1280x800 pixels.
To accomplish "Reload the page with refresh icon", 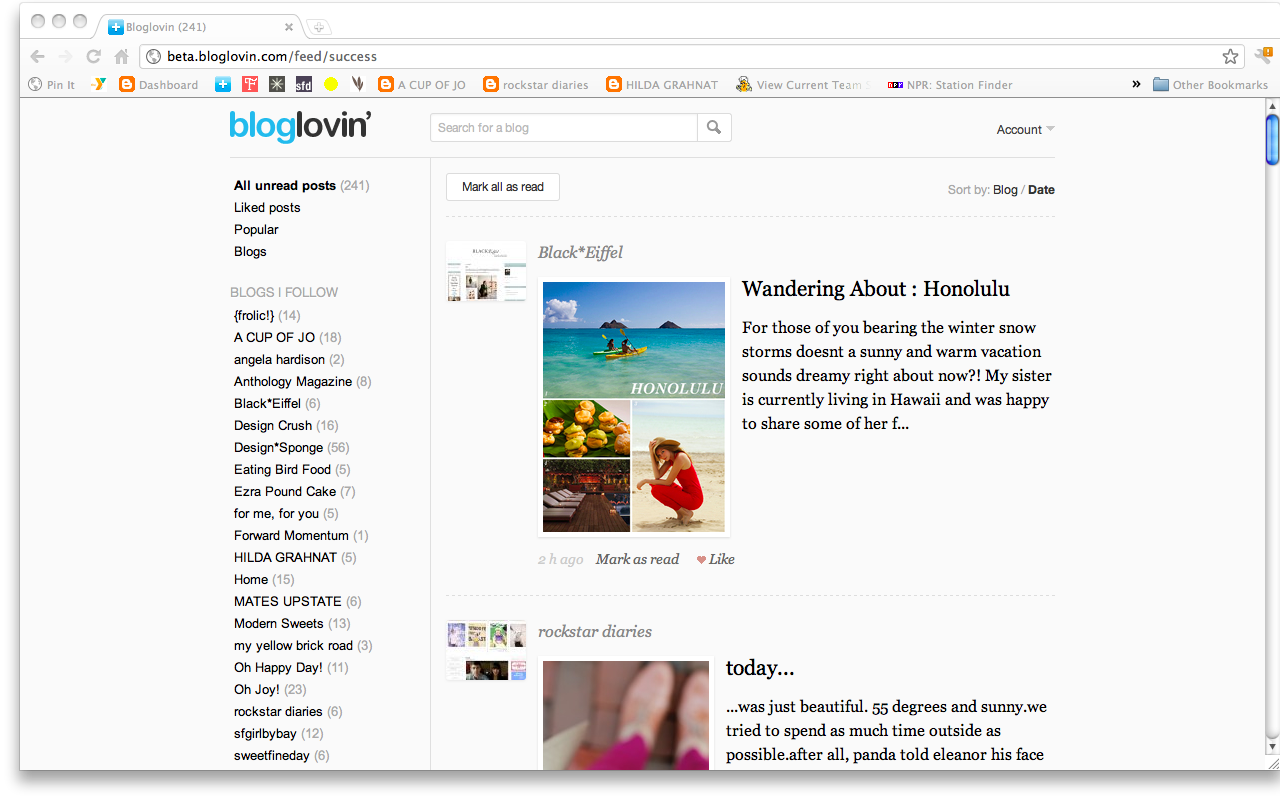I will click(93, 56).
